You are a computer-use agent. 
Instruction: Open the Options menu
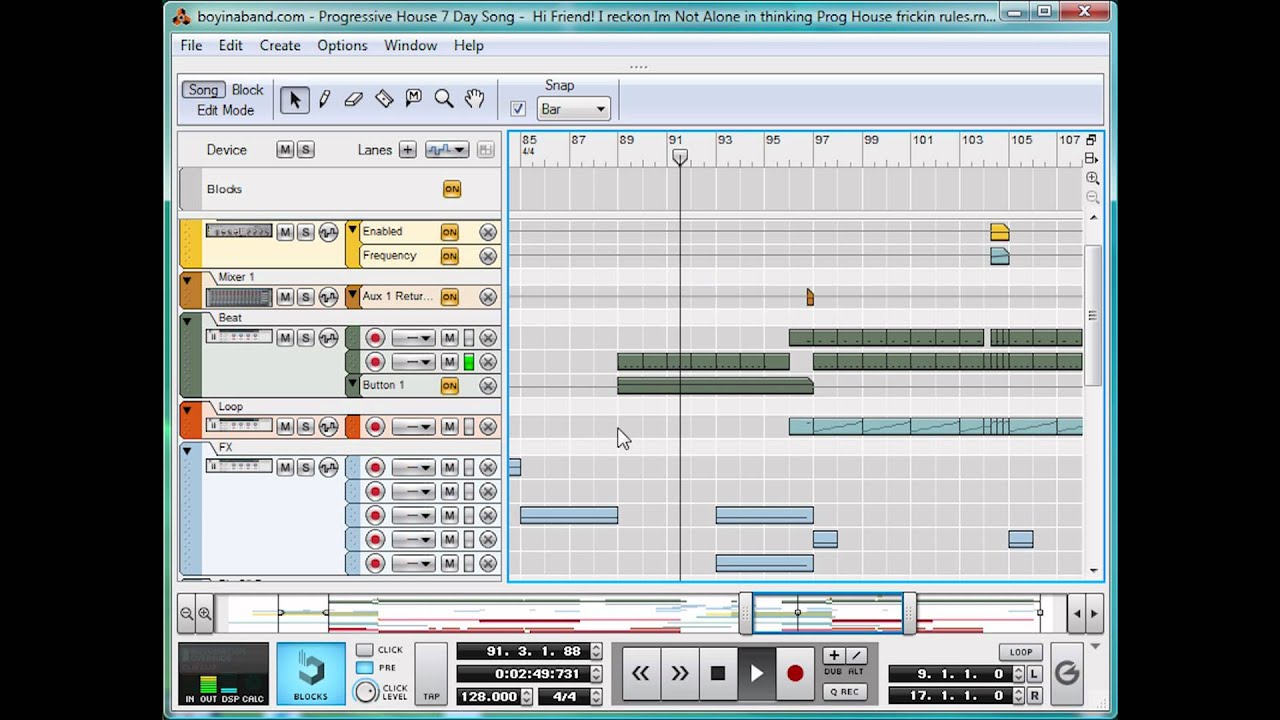pos(342,45)
